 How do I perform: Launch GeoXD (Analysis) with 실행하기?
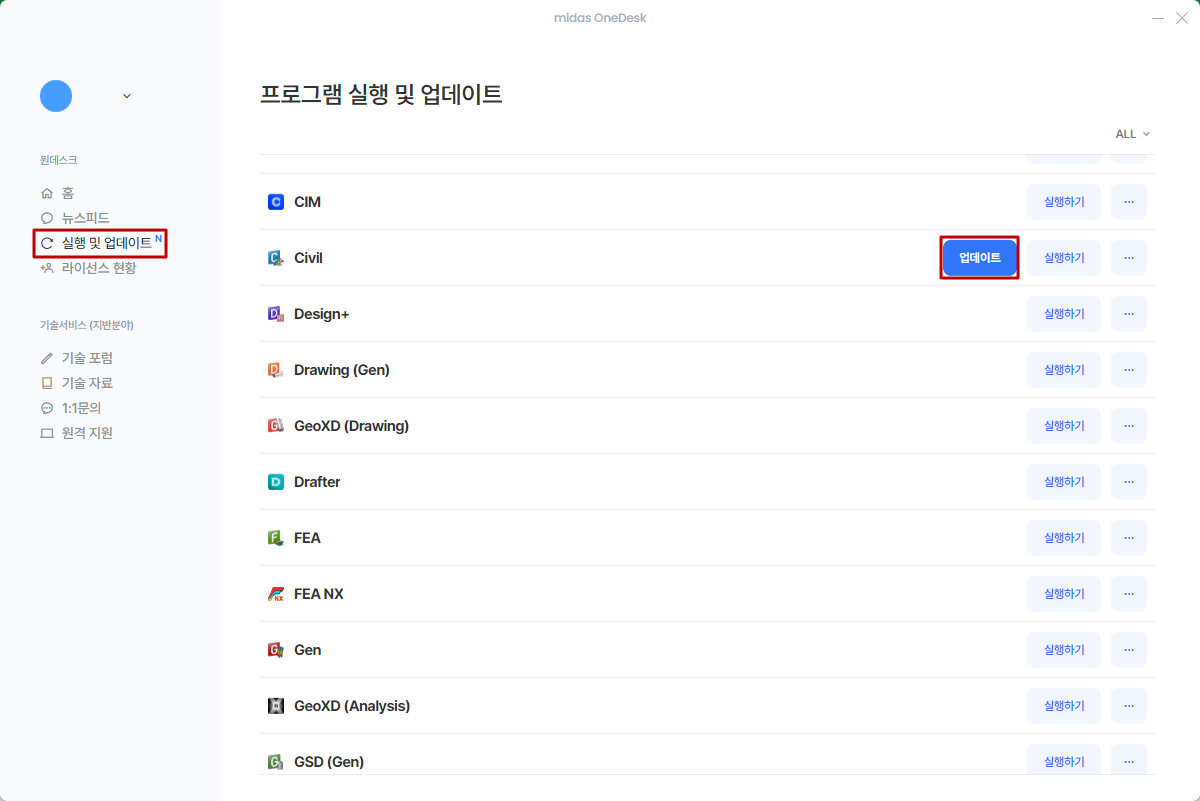[1064, 706]
